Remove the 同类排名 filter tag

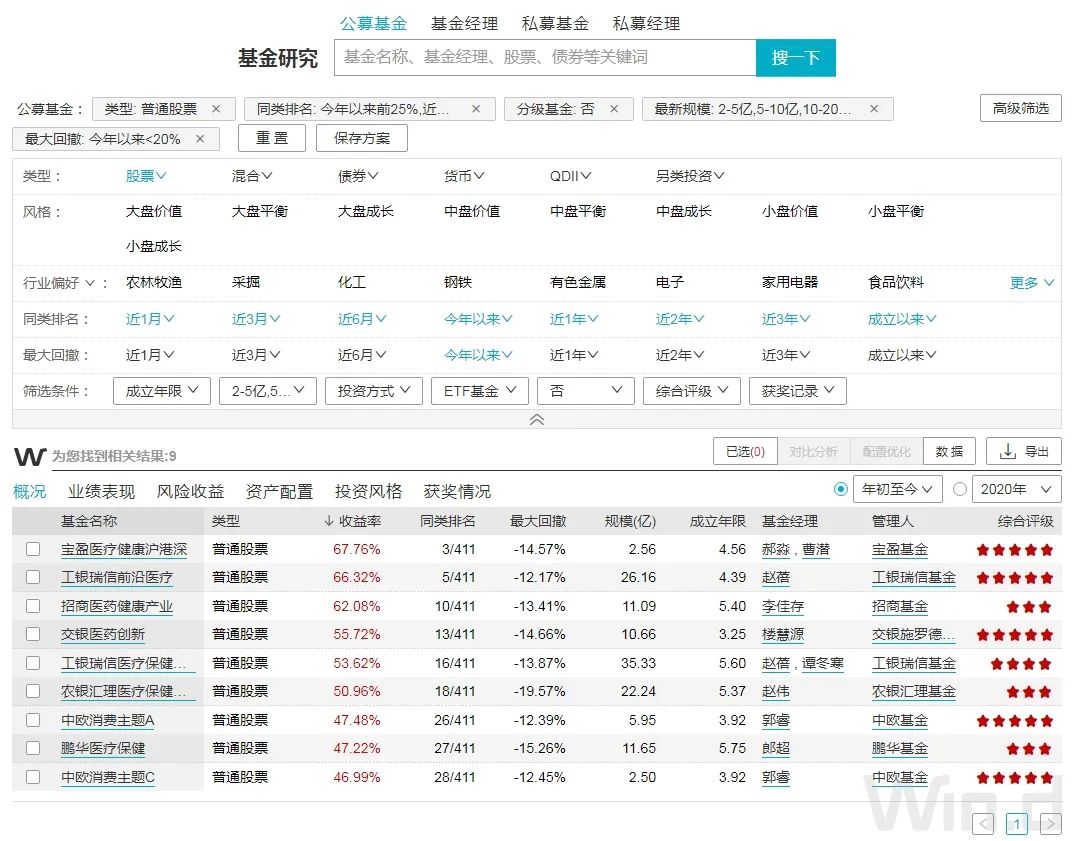point(476,109)
